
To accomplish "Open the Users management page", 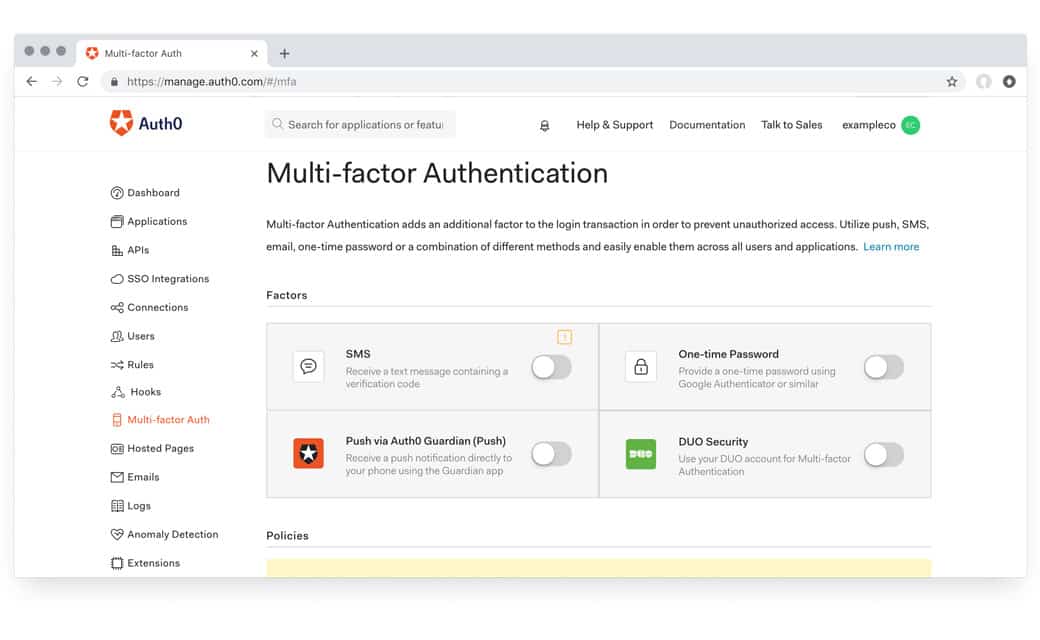I will (x=139, y=336).
